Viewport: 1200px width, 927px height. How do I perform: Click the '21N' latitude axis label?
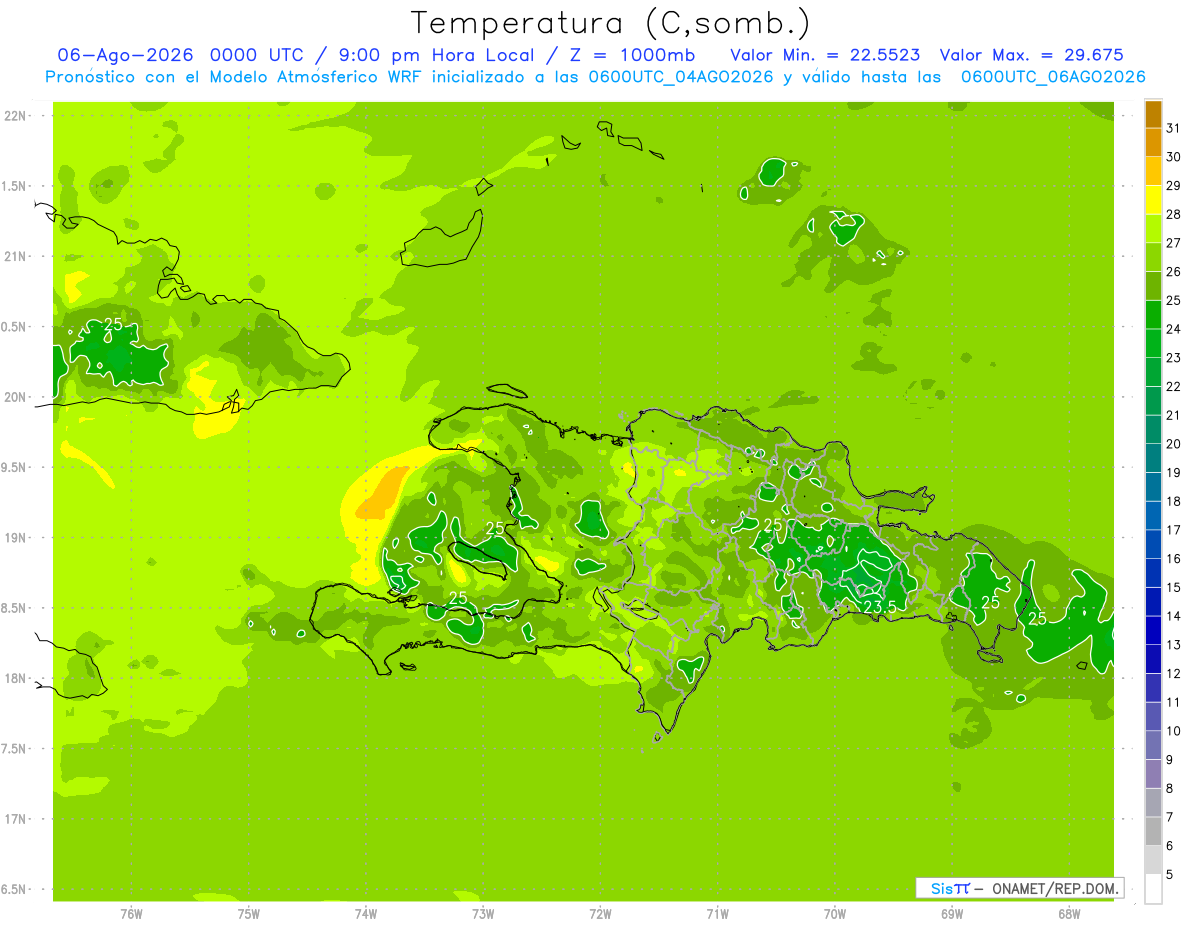[x=15, y=256]
